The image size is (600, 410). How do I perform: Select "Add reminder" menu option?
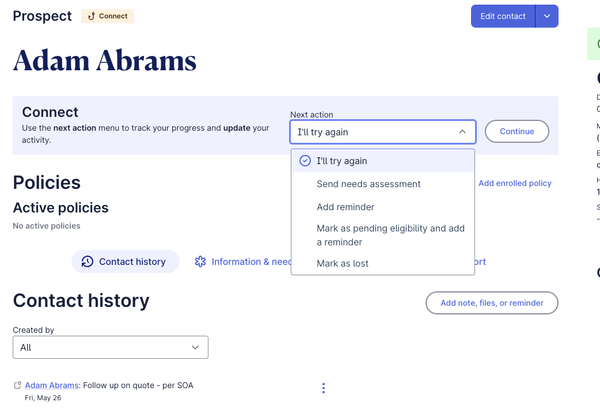pyautogui.click(x=345, y=207)
